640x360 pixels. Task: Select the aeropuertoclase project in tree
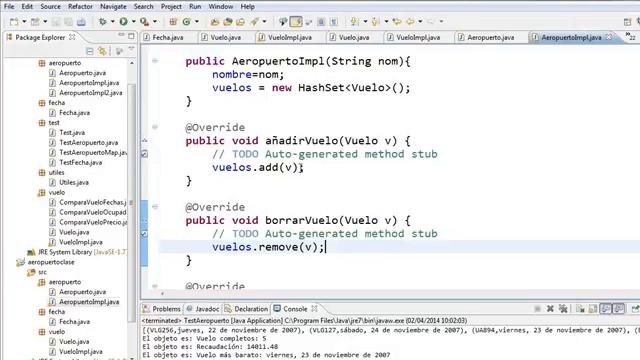tap(46, 262)
